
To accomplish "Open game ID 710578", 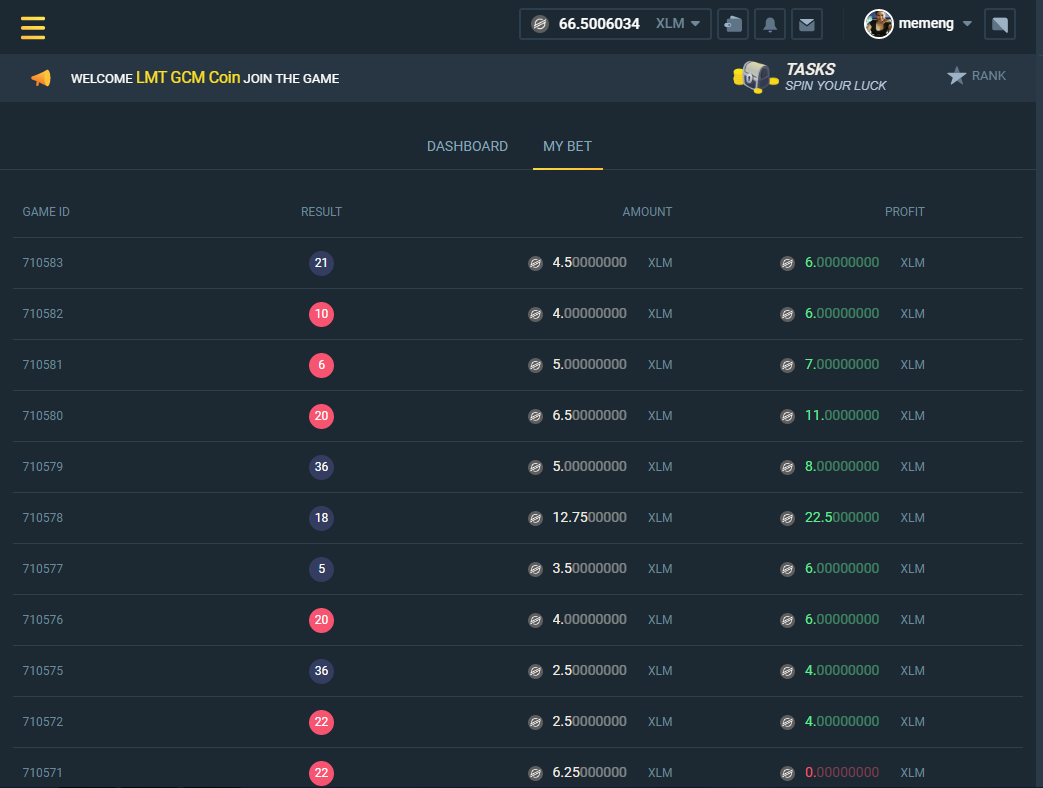I will 43,518.
